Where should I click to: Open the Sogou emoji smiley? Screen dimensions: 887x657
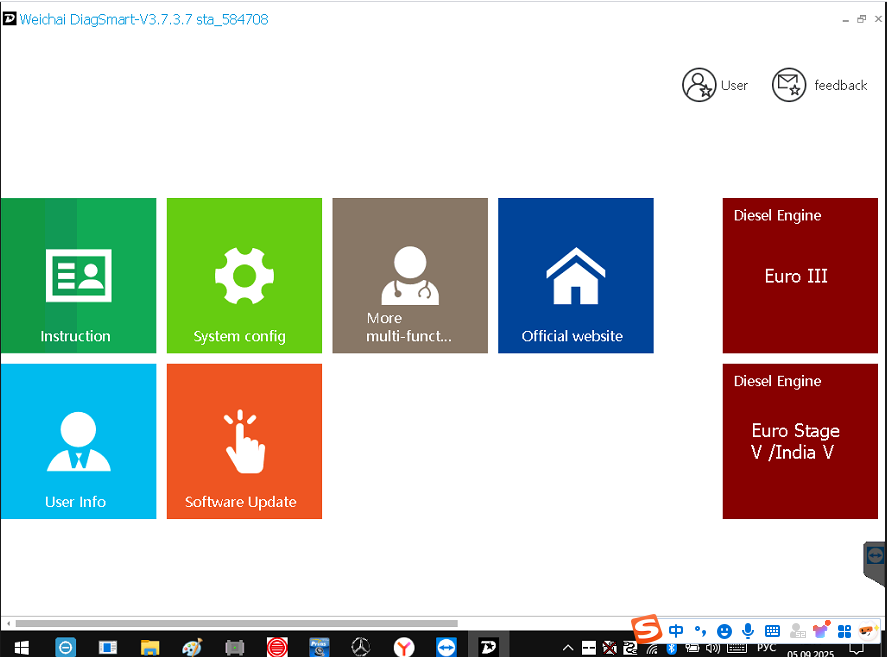[724, 631]
